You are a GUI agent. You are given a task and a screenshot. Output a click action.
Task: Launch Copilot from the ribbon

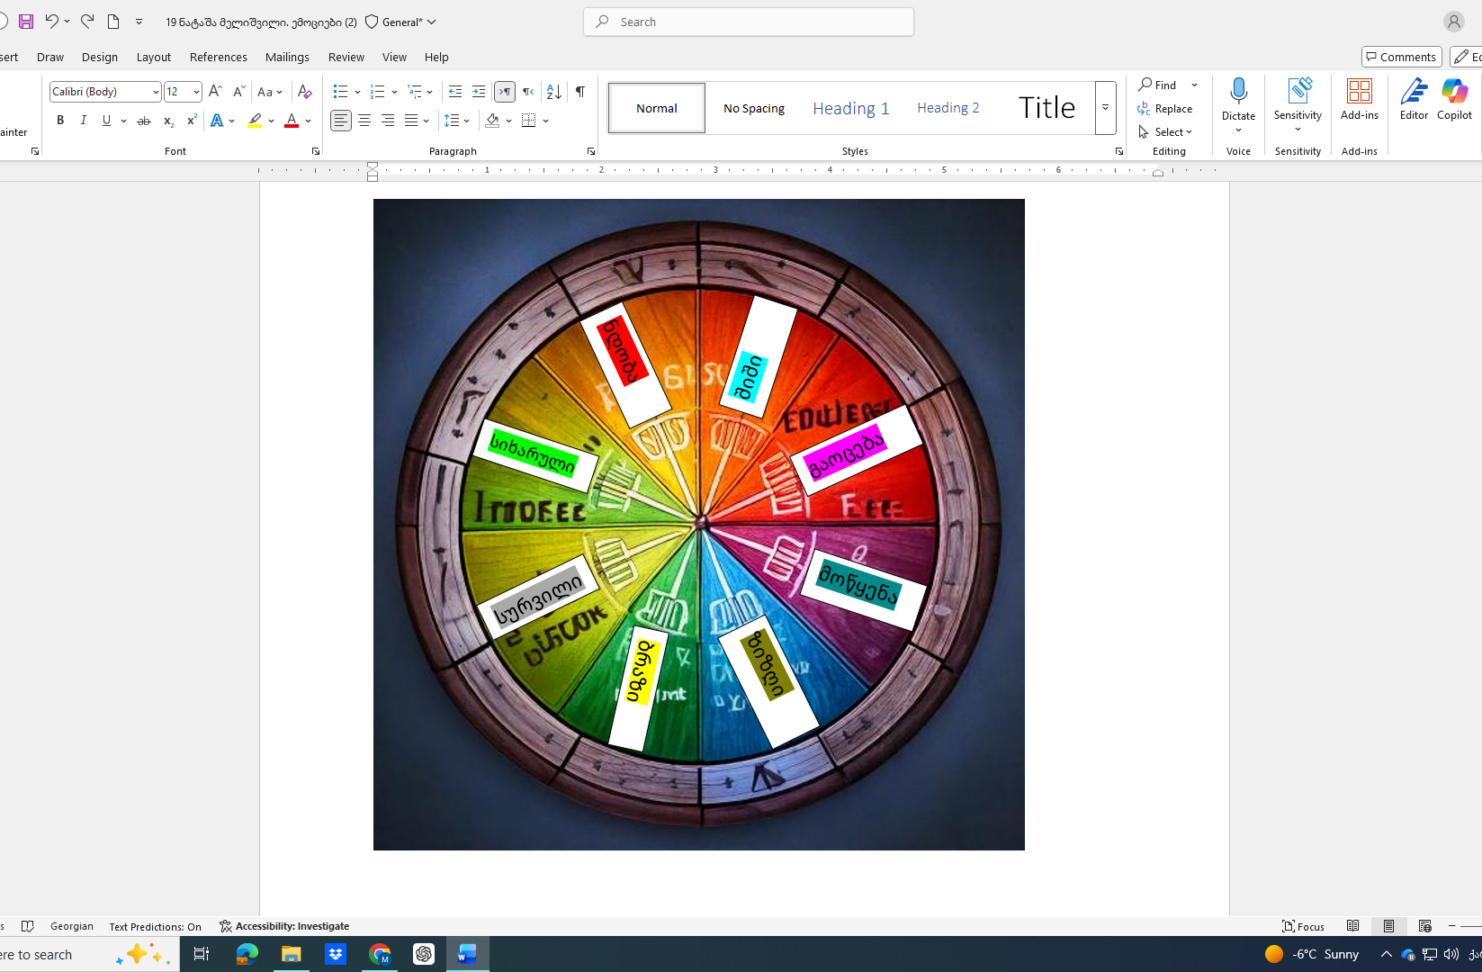tap(1454, 94)
